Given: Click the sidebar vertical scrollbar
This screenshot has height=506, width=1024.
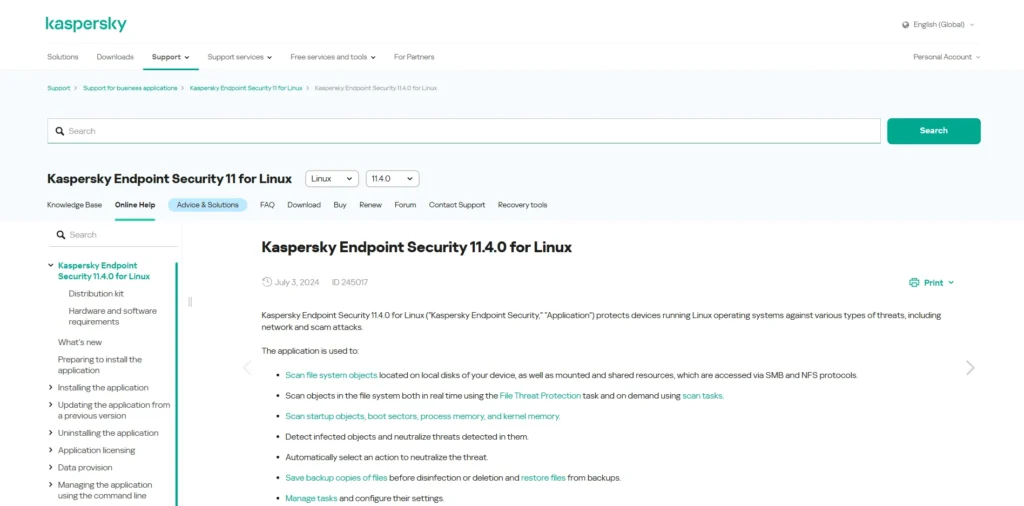Looking at the screenshot, I should coord(176,383).
